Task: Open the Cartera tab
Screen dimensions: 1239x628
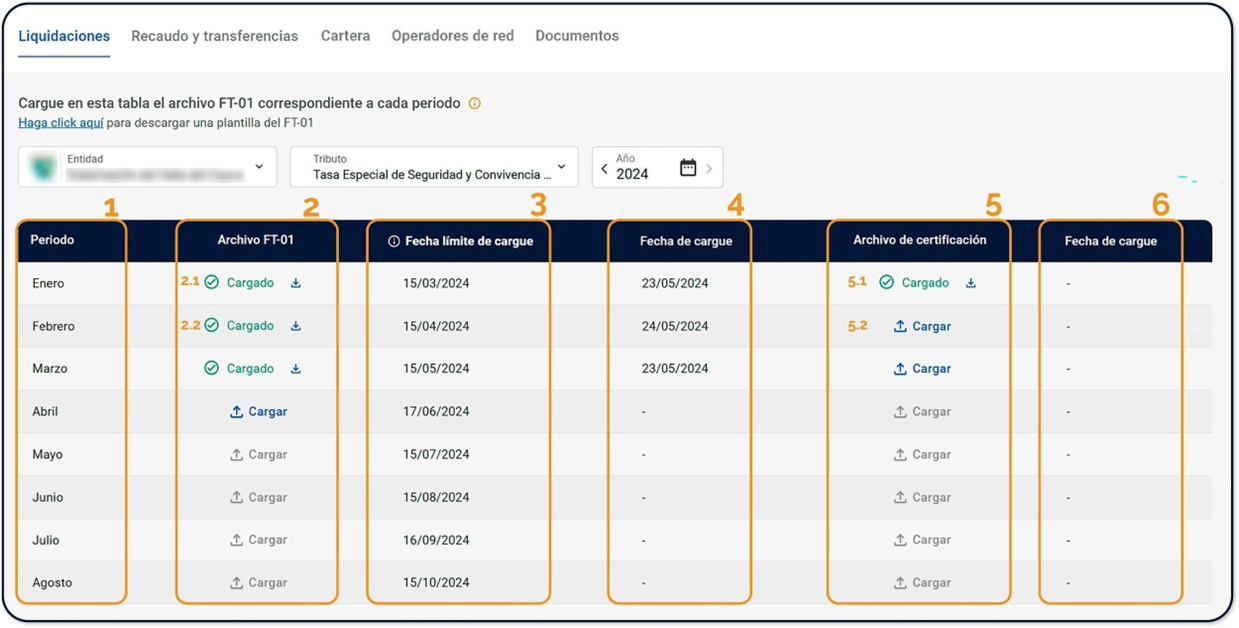Action: click(x=345, y=36)
